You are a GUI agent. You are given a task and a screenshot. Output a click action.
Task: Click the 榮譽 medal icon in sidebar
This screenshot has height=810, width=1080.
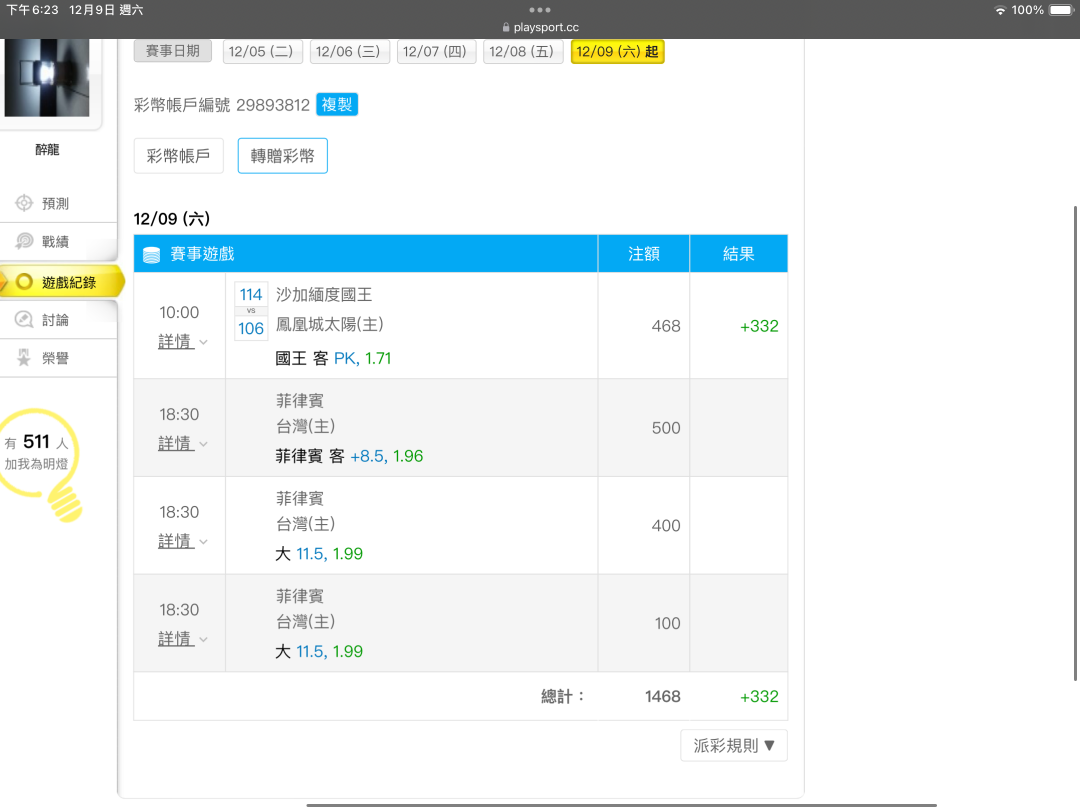pos(24,357)
